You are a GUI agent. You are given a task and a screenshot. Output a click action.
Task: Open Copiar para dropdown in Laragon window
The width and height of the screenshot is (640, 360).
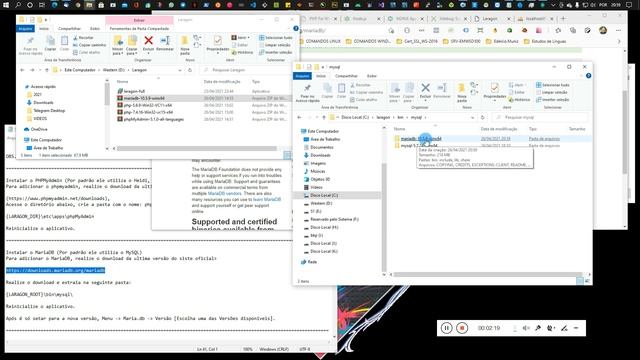click(x=132, y=46)
